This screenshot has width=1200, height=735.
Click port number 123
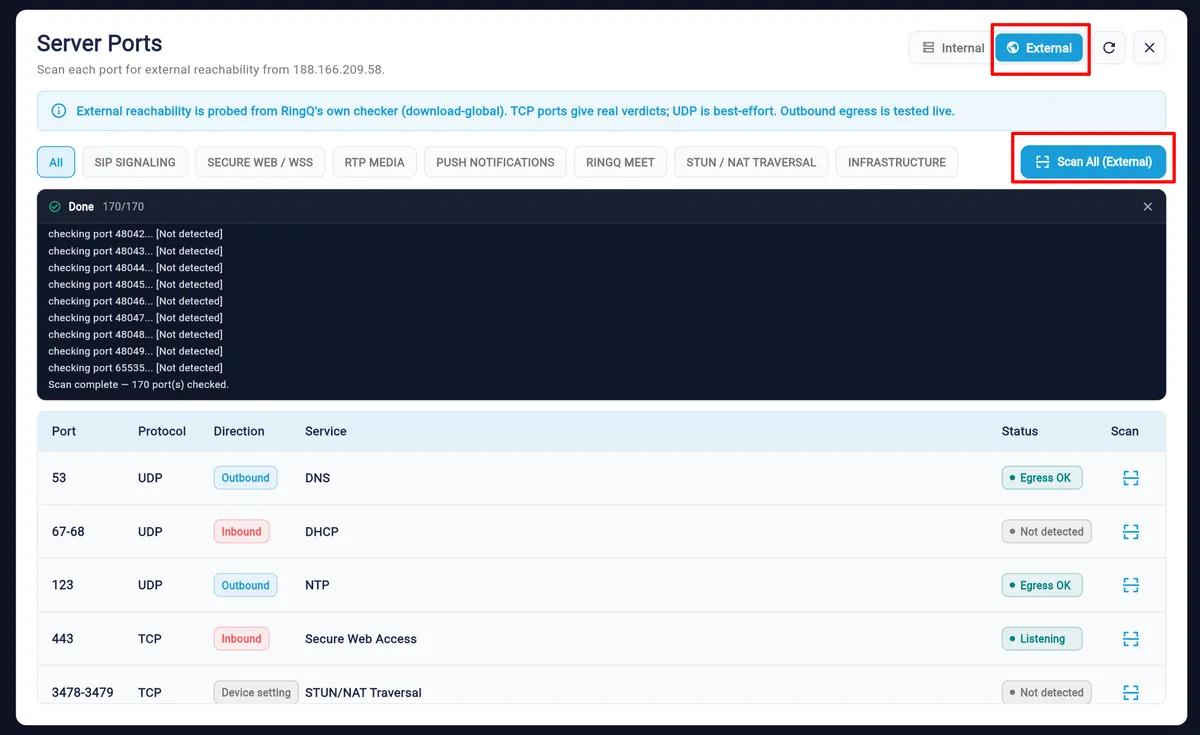point(62,585)
